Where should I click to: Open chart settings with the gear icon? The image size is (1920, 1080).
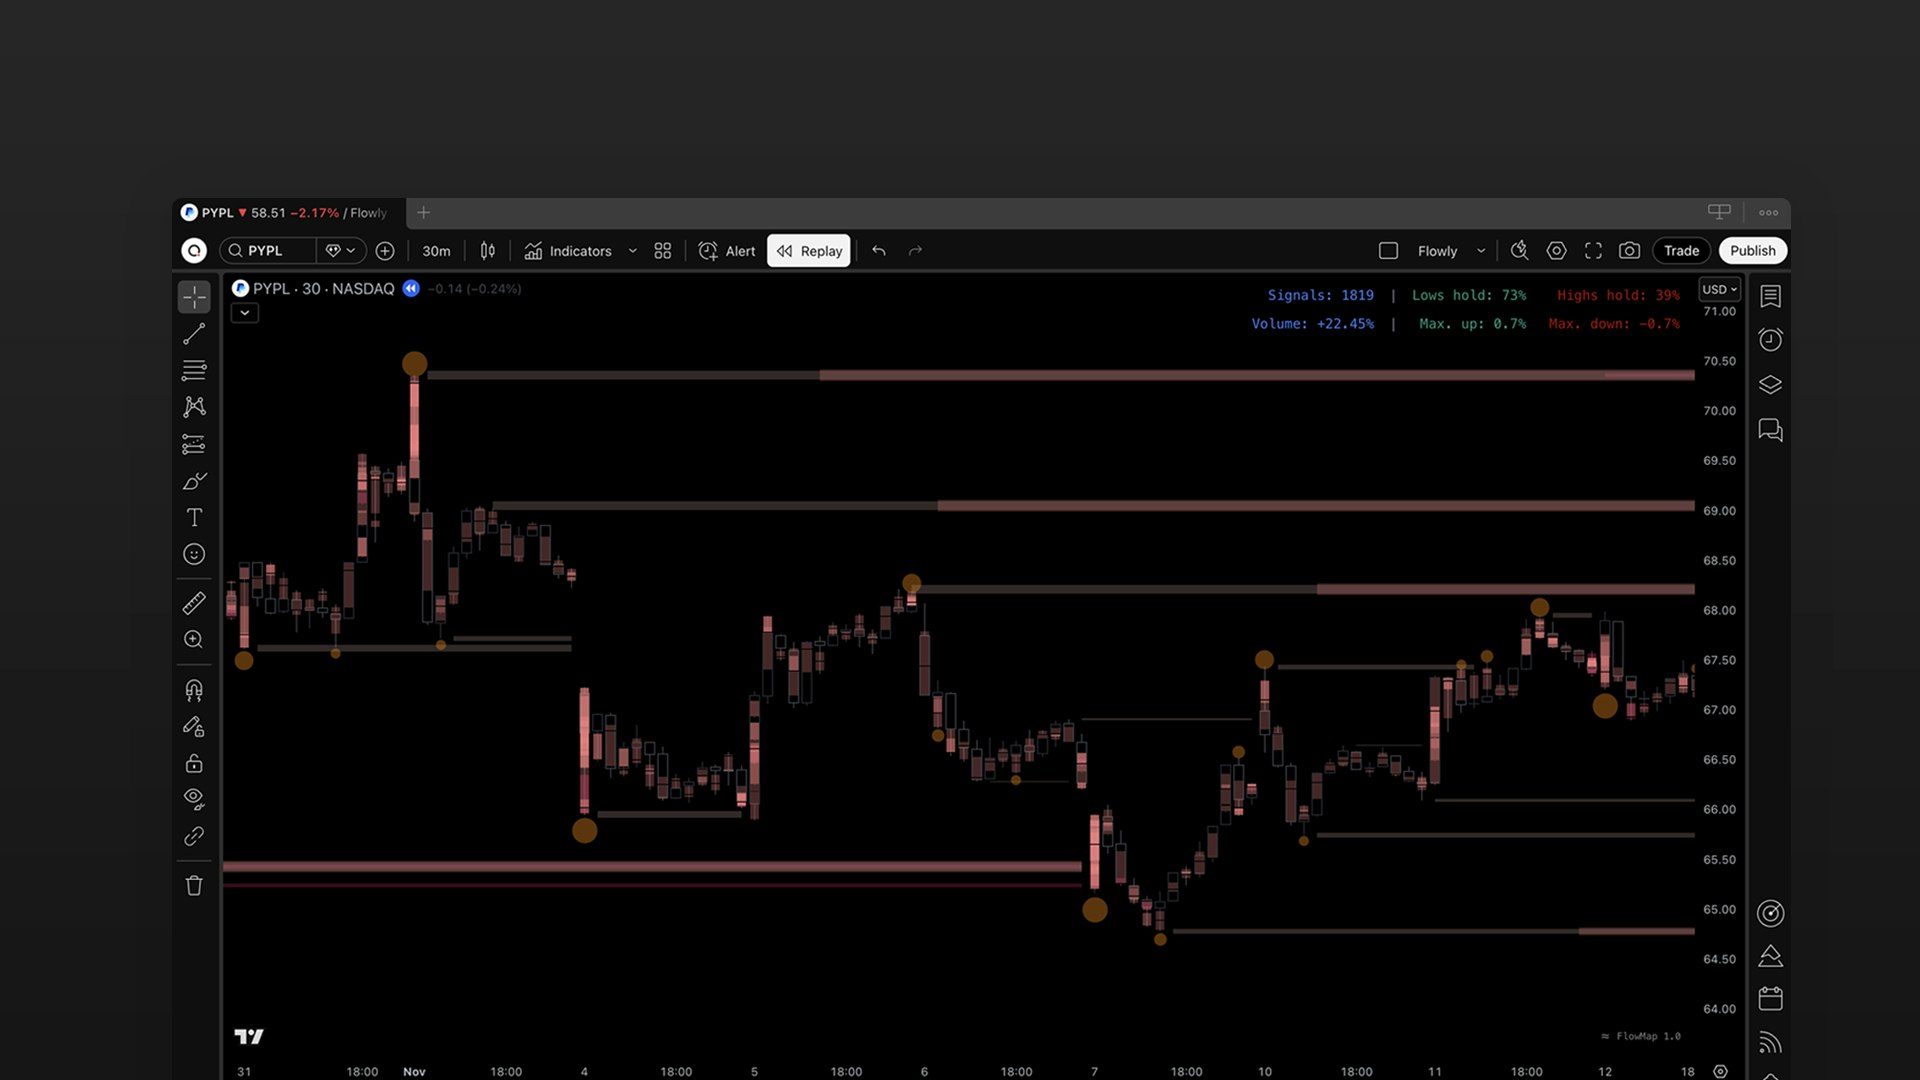[1556, 251]
